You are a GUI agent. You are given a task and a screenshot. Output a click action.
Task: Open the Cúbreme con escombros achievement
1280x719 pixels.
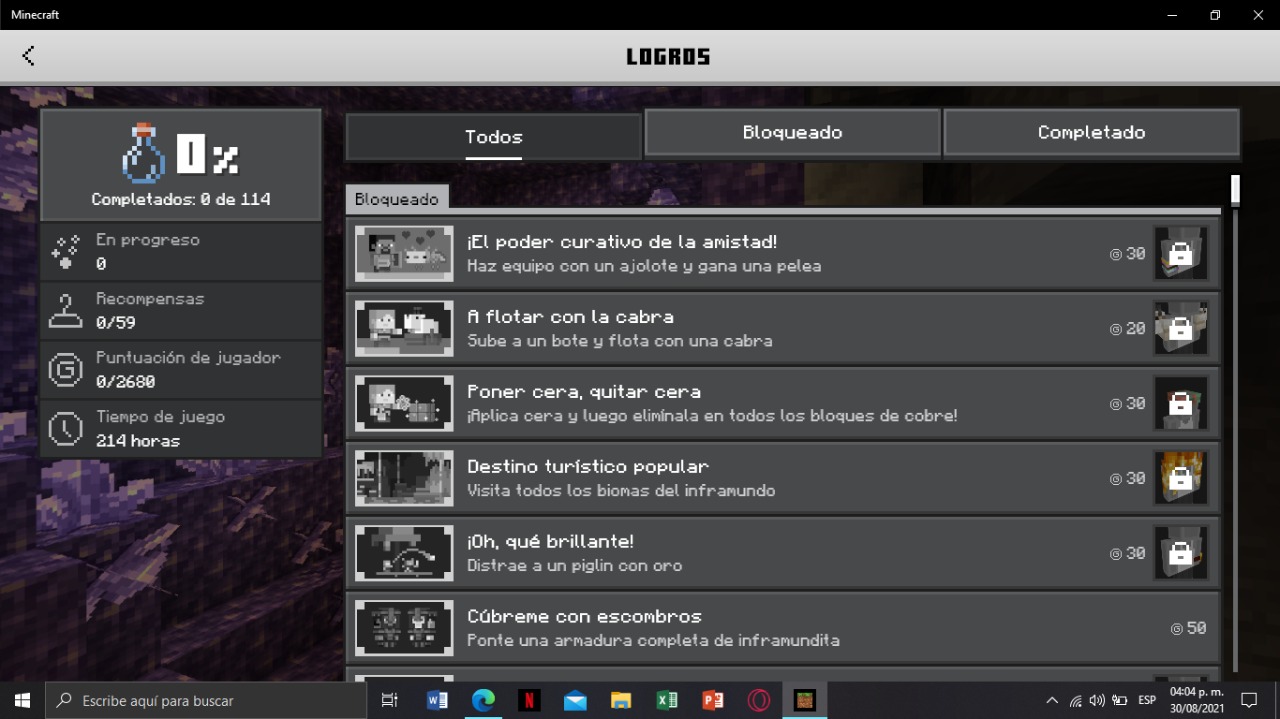(783, 629)
